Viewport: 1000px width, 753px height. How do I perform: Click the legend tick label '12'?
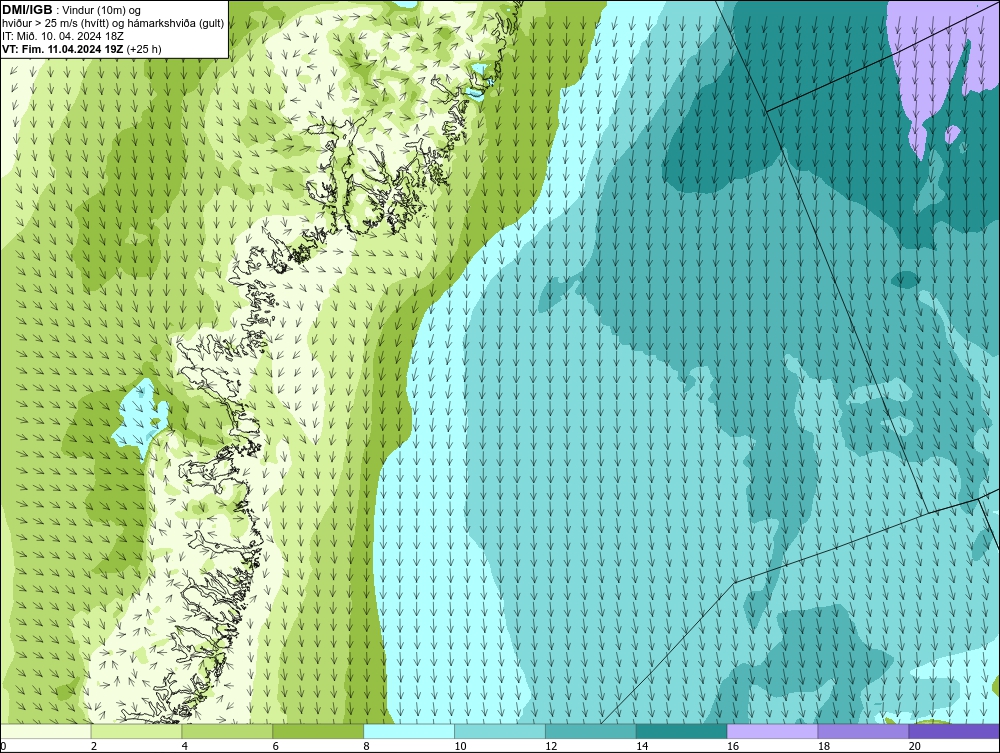[x=551, y=746]
